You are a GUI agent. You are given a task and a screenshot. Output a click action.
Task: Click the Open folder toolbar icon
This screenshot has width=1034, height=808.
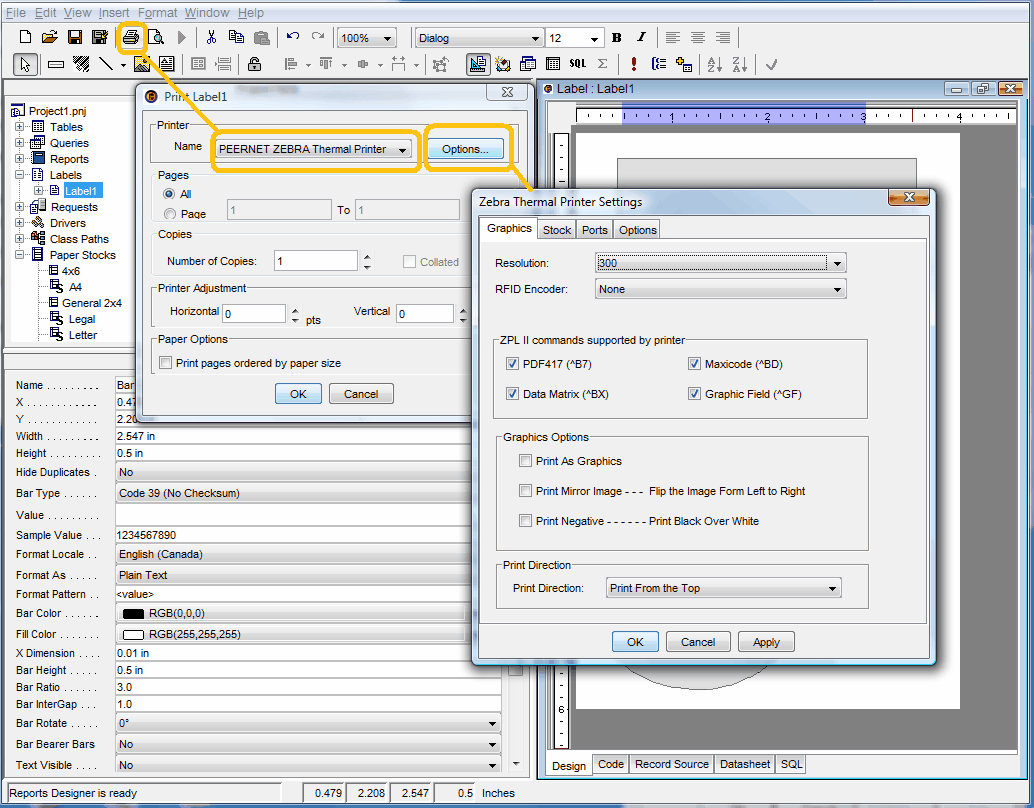point(49,38)
